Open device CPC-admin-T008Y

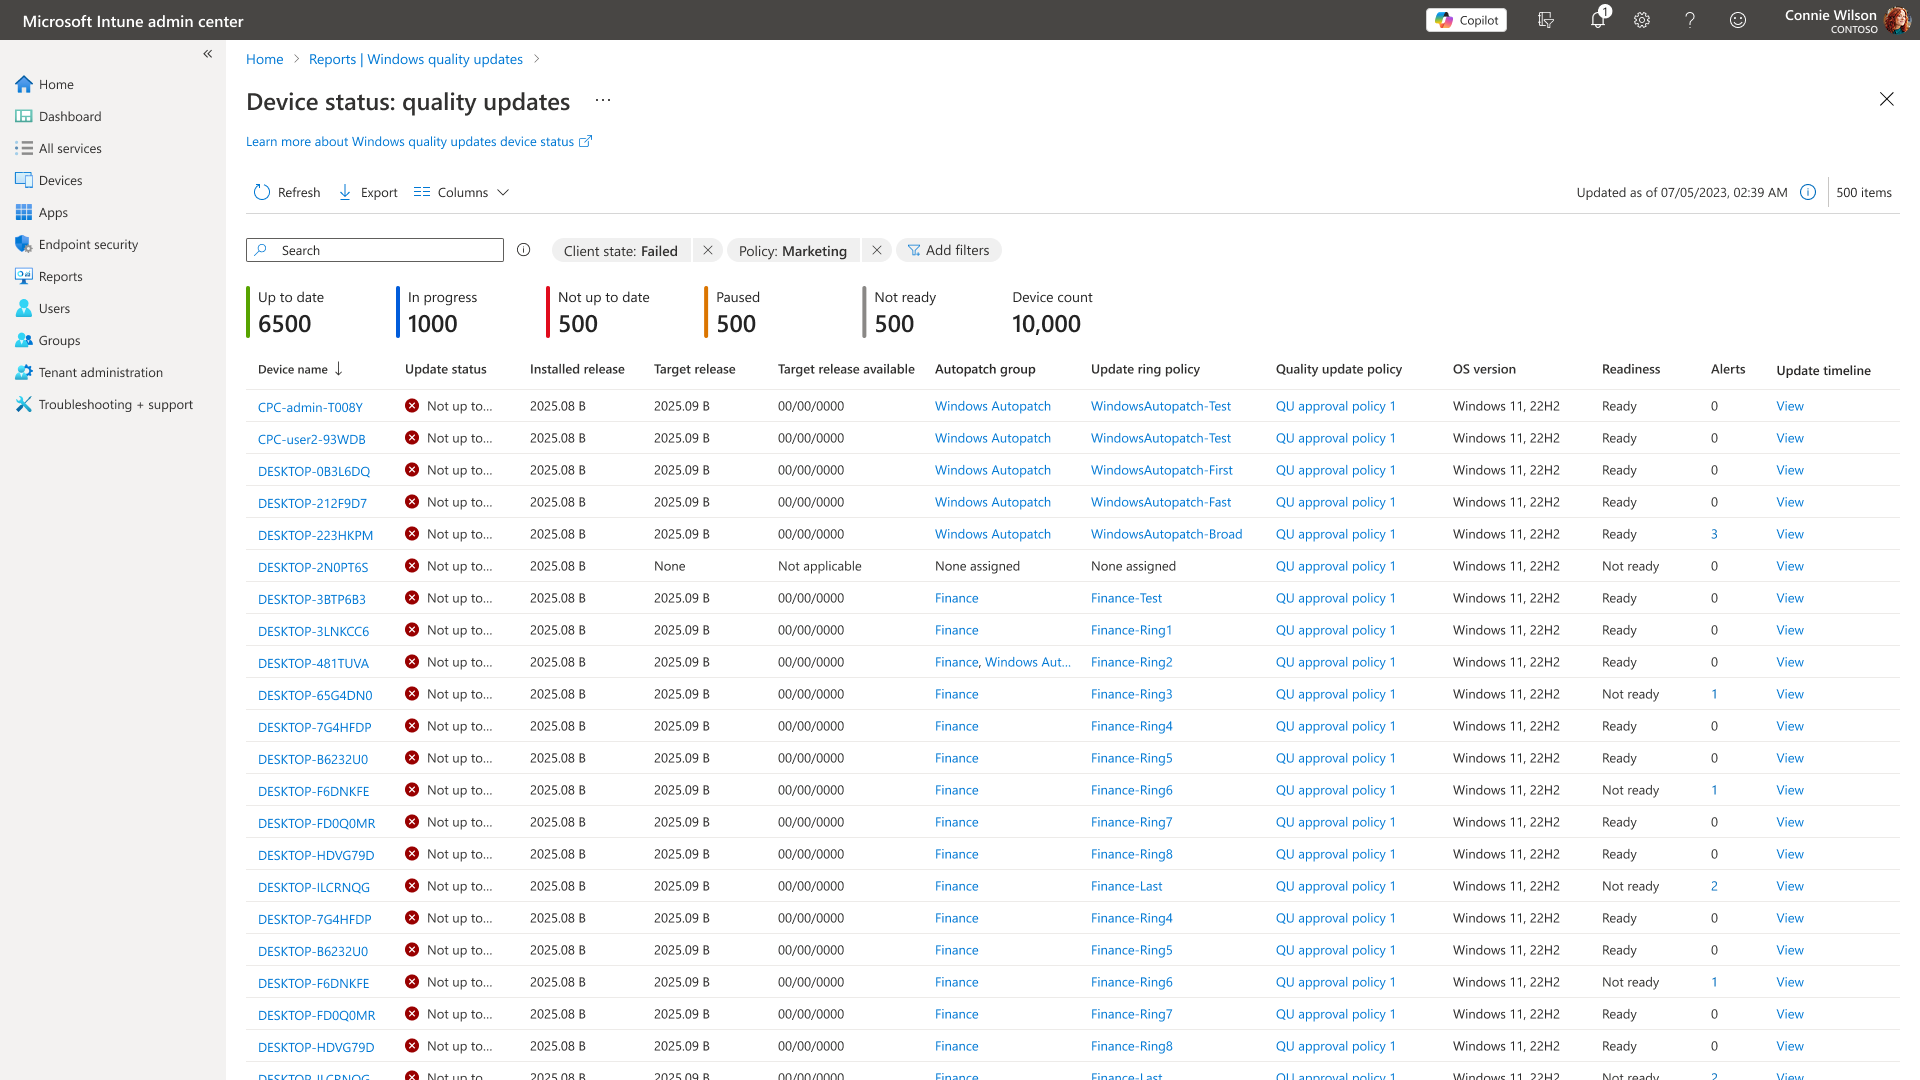[x=310, y=407]
